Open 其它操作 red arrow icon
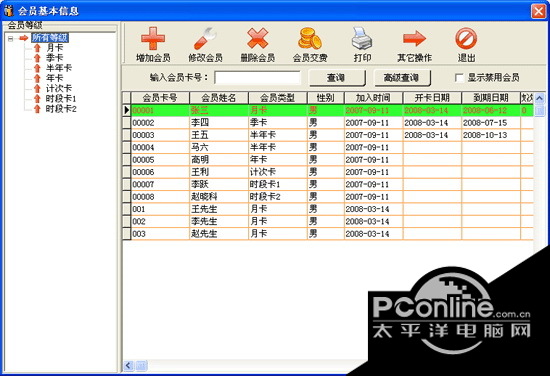The width and height of the screenshot is (550, 376). coord(414,38)
